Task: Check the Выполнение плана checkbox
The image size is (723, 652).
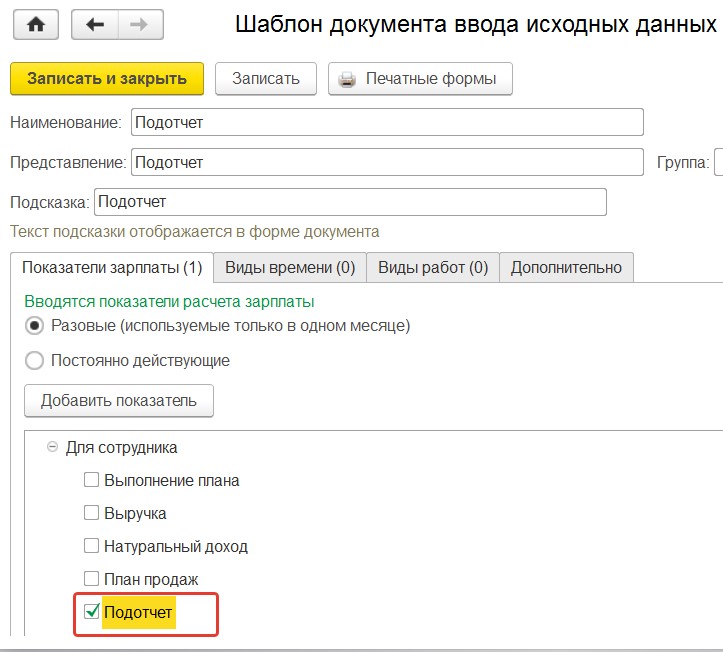Action: [91, 480]
